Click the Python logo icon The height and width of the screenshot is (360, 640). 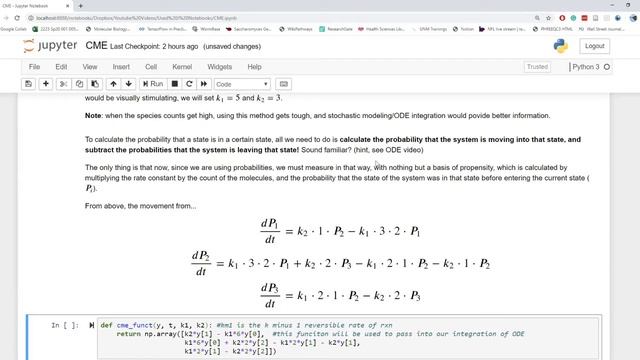pos(561,46)
